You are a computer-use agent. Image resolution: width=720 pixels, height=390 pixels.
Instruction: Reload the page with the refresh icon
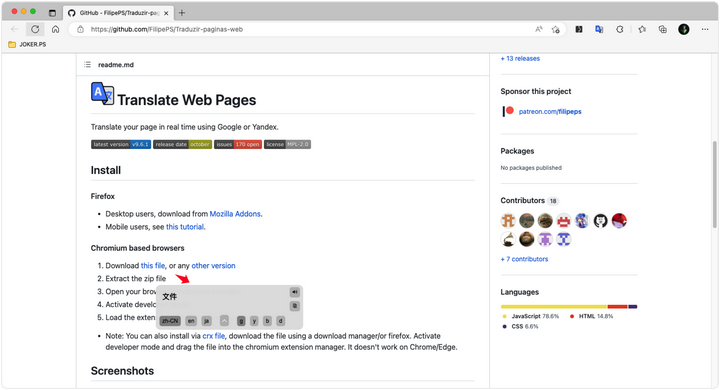click(x=35, y=29)
